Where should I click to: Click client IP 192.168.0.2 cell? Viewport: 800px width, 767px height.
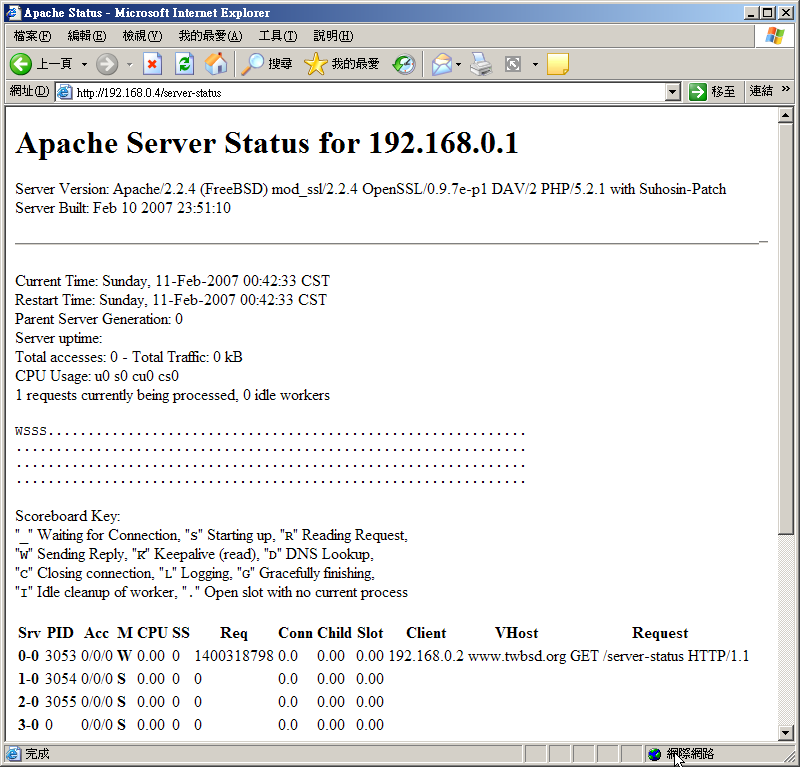[426, 656]
